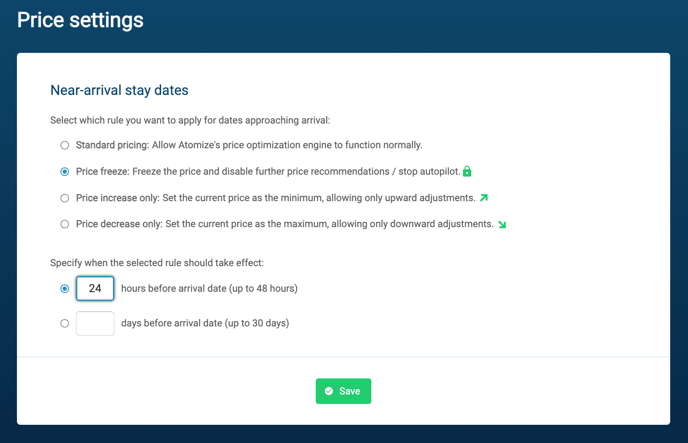The image size is (688, 443).
Task: Focus the empty days input field
Action: point(95,323)
